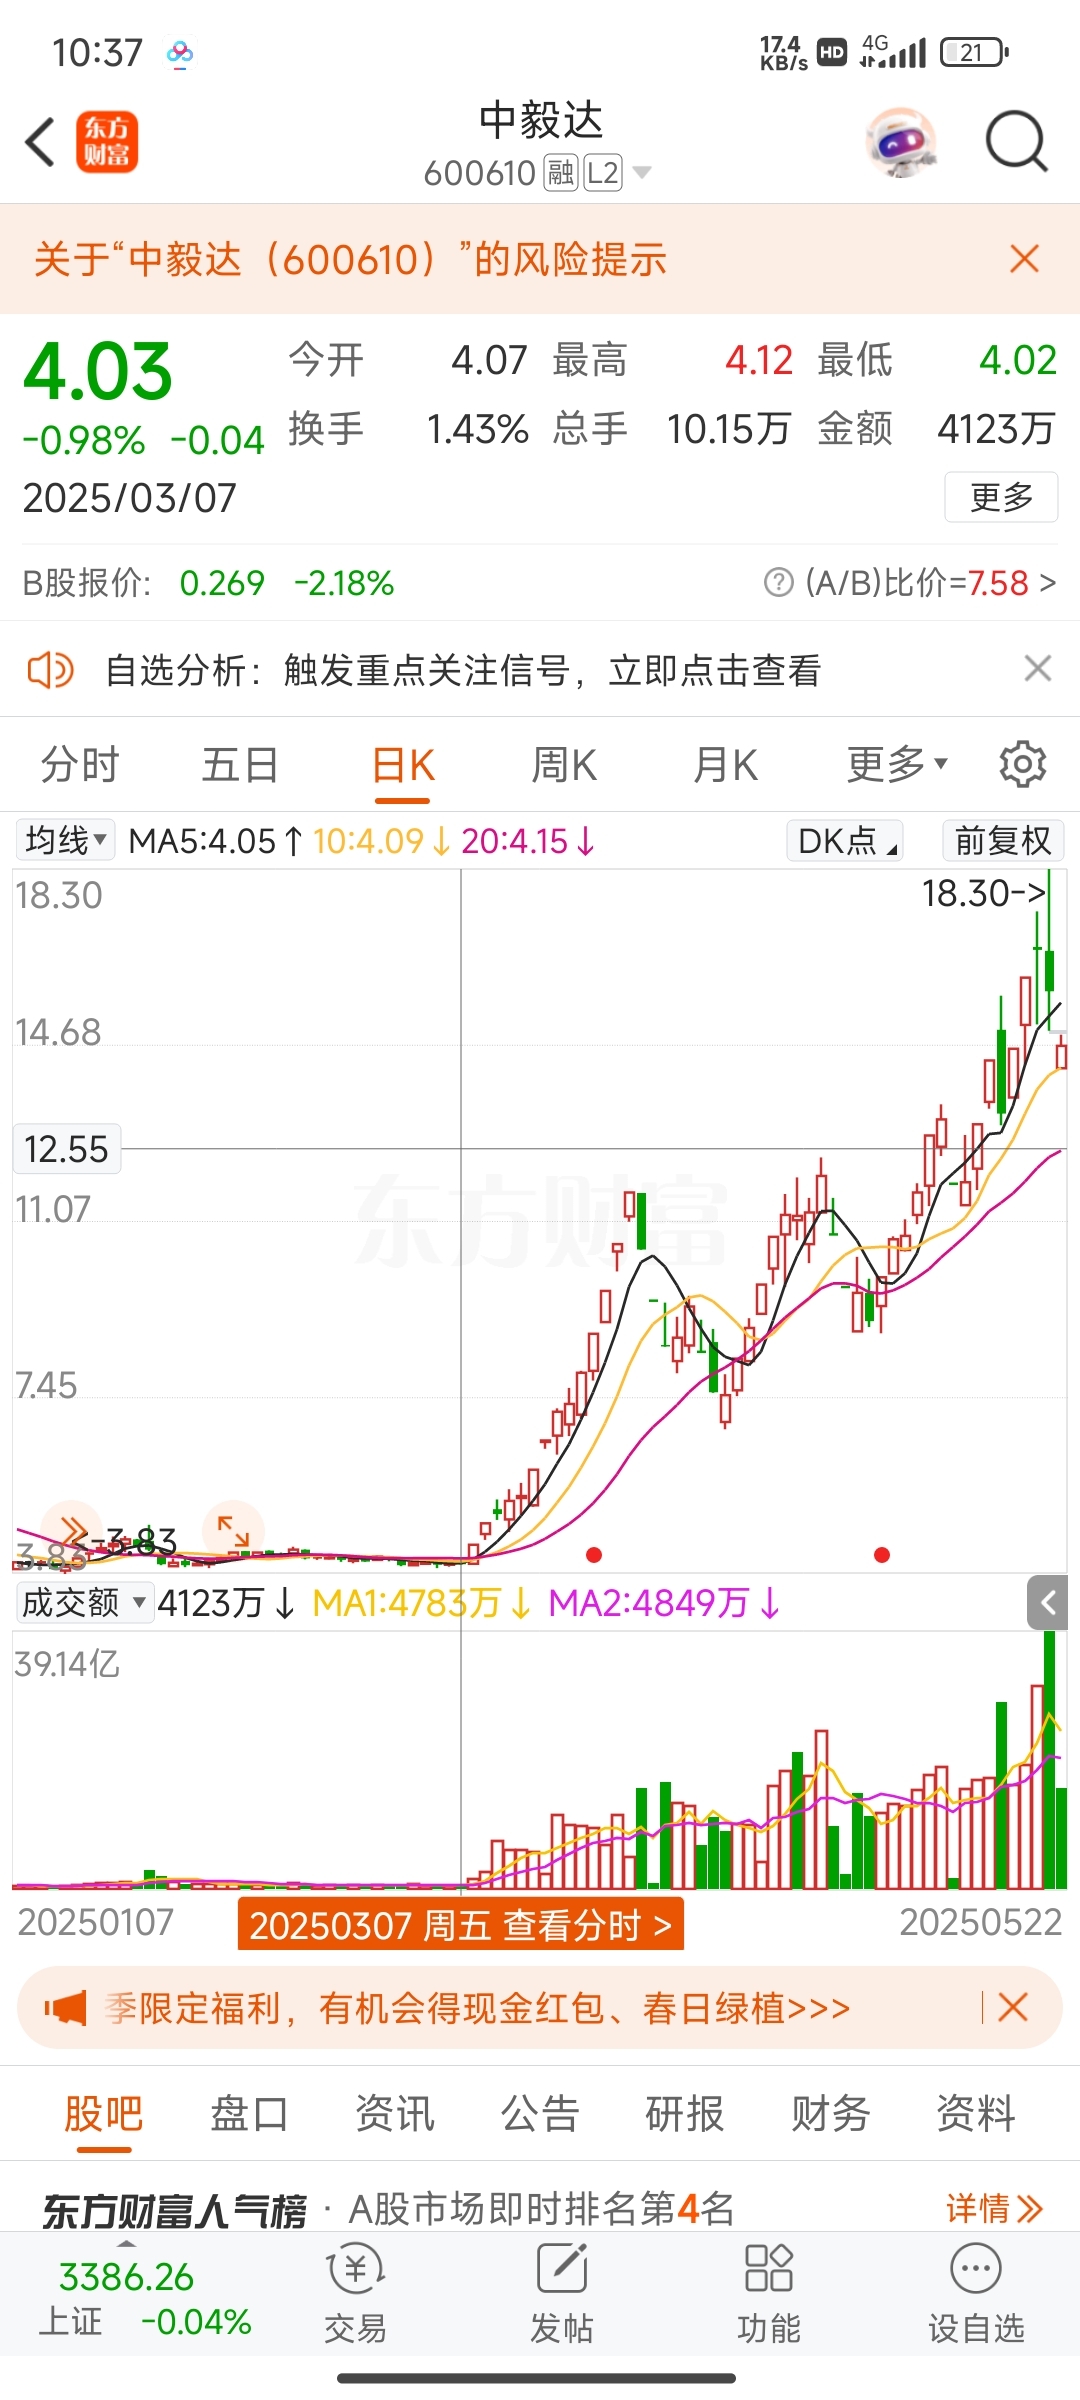Open (A/B)比价=7.58 comparison details

(930, 582)
